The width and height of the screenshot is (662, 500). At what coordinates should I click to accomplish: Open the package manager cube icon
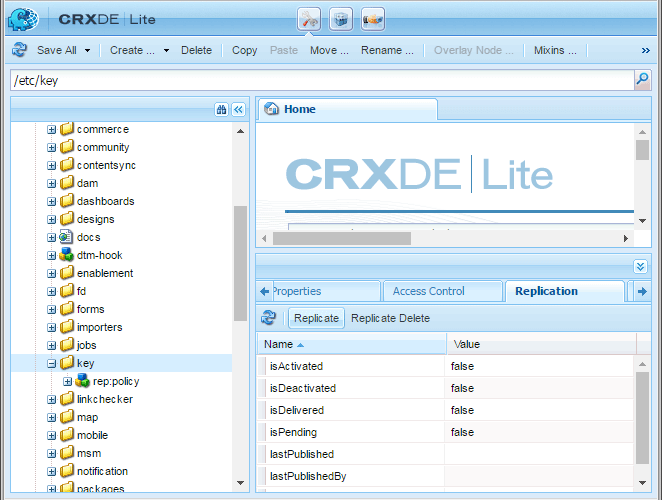(x=341, y=19)
